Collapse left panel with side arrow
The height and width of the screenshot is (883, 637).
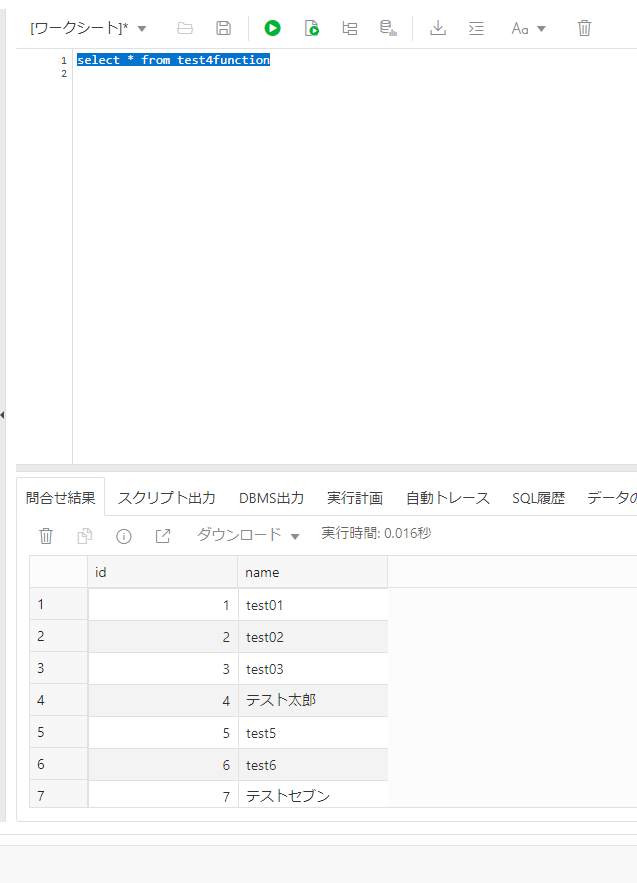coord(2,415)
